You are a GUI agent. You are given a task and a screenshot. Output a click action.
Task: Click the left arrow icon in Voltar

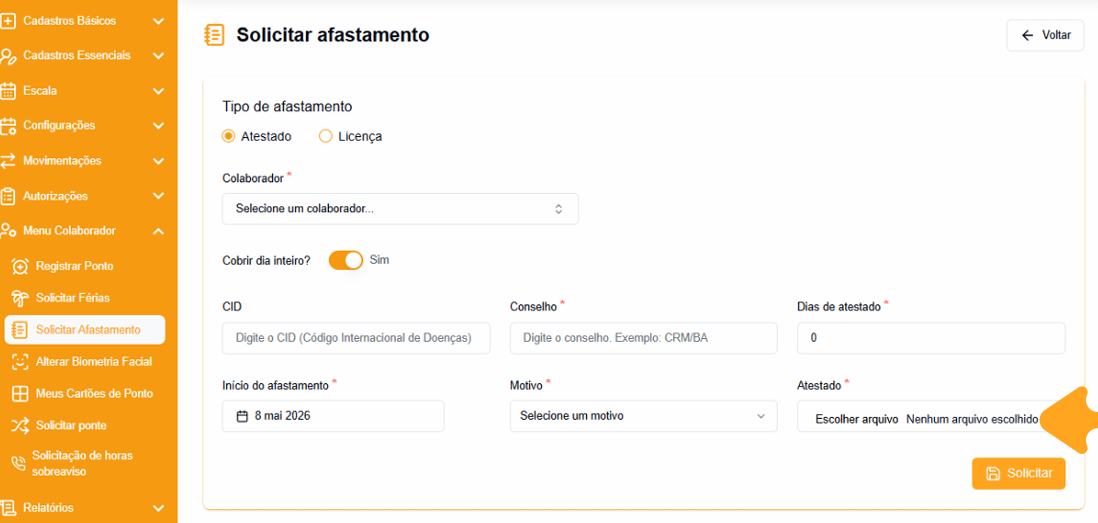(x=1027, y=36)
